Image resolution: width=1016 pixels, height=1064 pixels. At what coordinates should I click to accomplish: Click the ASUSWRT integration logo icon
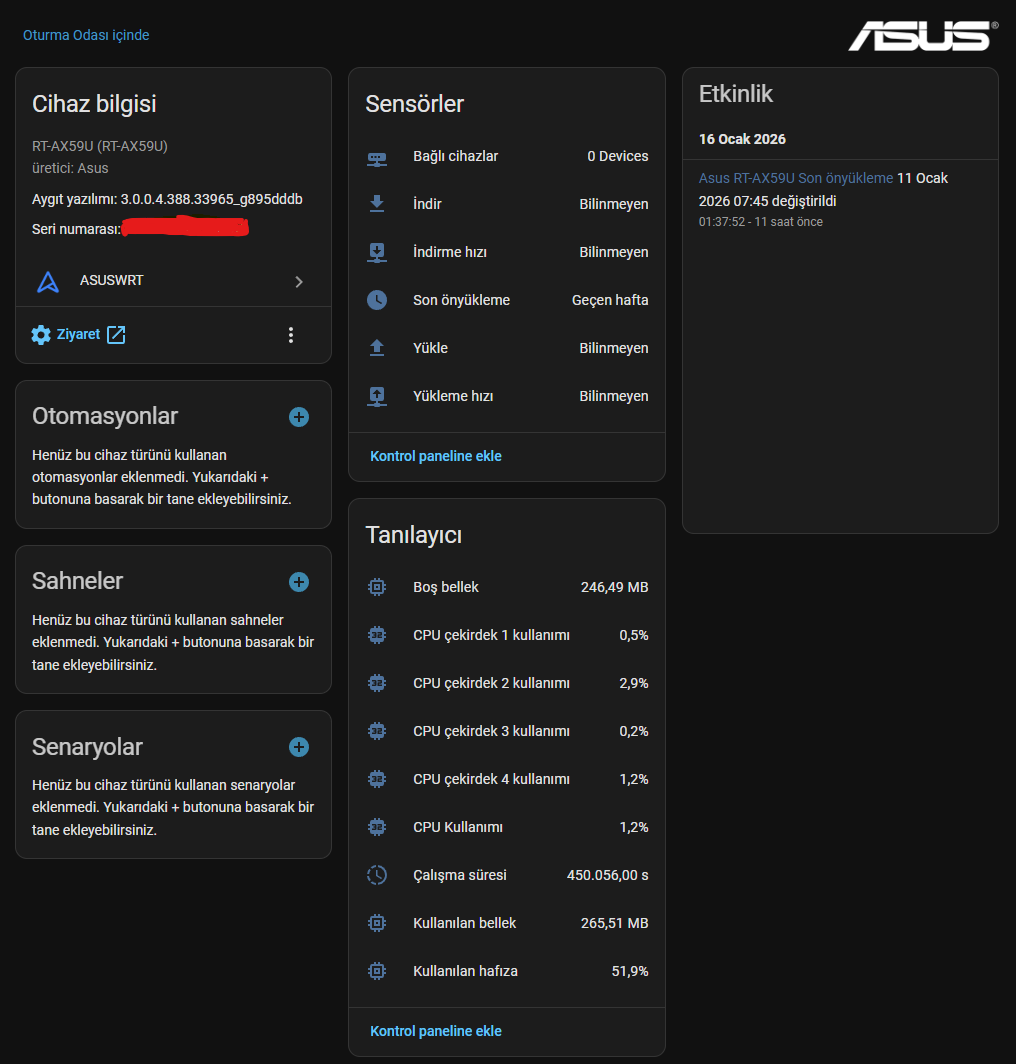[x=48, y=282]
